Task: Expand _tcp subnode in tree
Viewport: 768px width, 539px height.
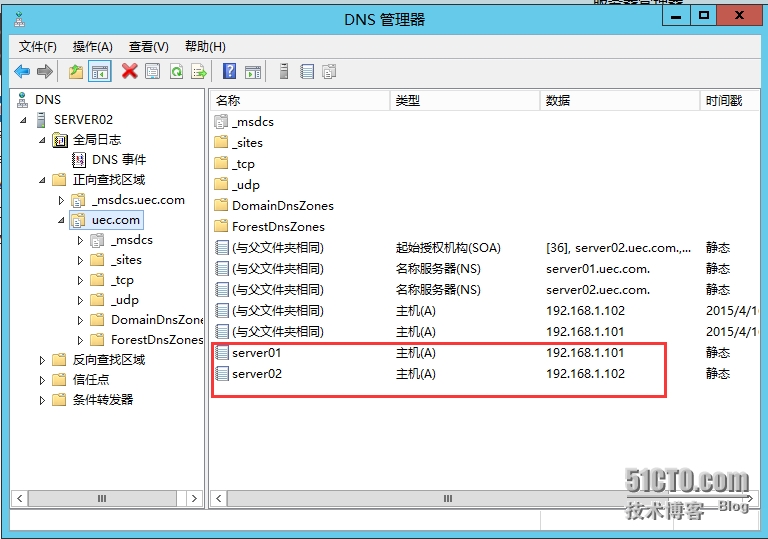Action: (80, 280)
